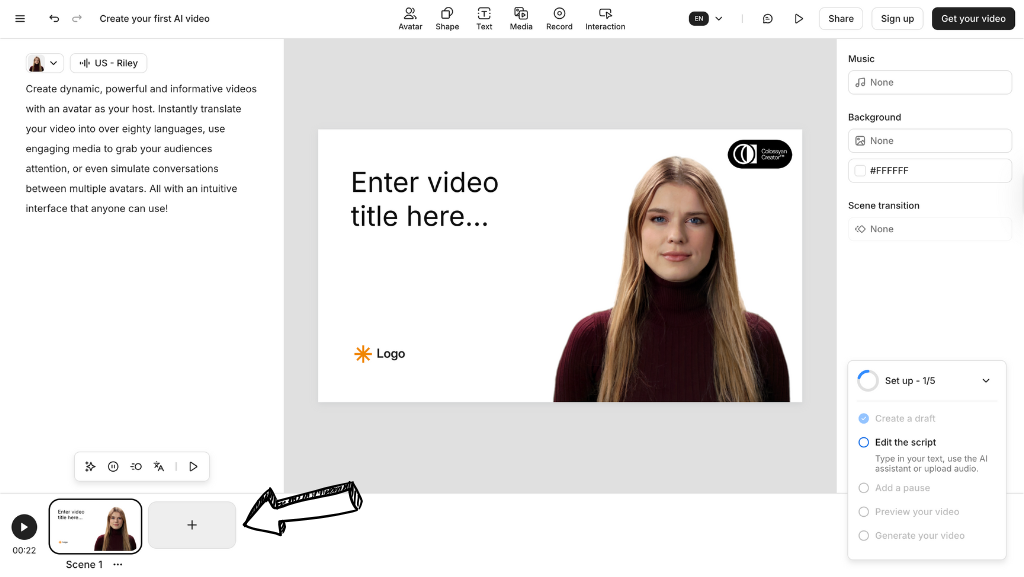Insert a pause with the pause icon
The width and height of the screenshot is (1024, 577).
pos(113,466)
